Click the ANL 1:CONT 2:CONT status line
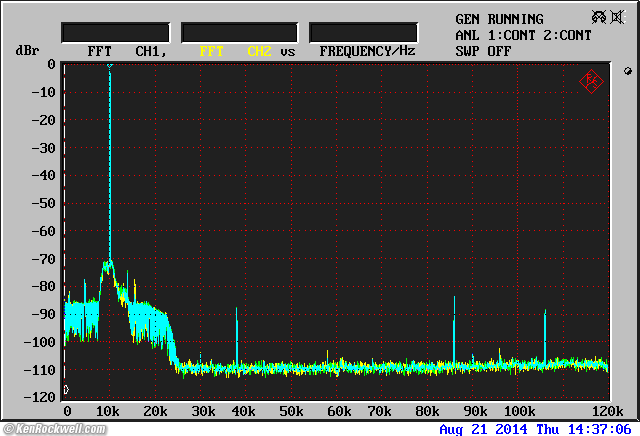This screenshot has width=640, height=436. (522, 35)
